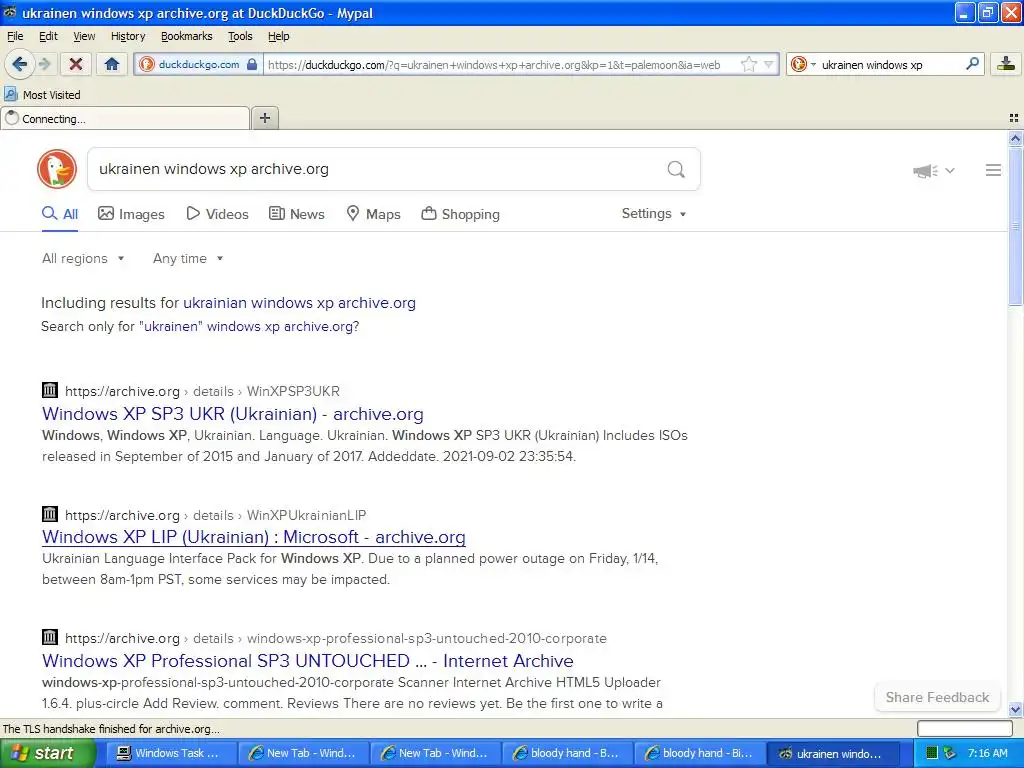Viewport: 1024px width, 768px height.
Task: Click the TLS handshake status bar text
Action: pos(111,729)
